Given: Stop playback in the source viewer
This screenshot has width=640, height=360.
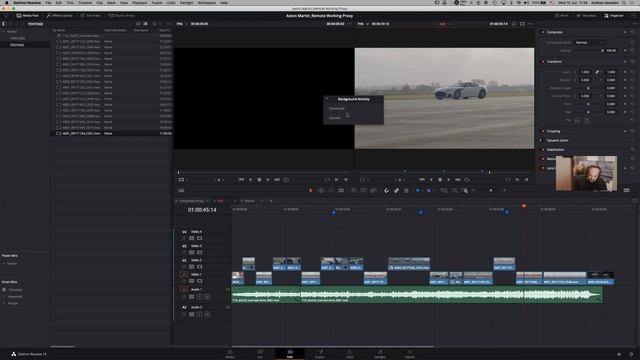Looking at the screenshot, I should 259,180.
